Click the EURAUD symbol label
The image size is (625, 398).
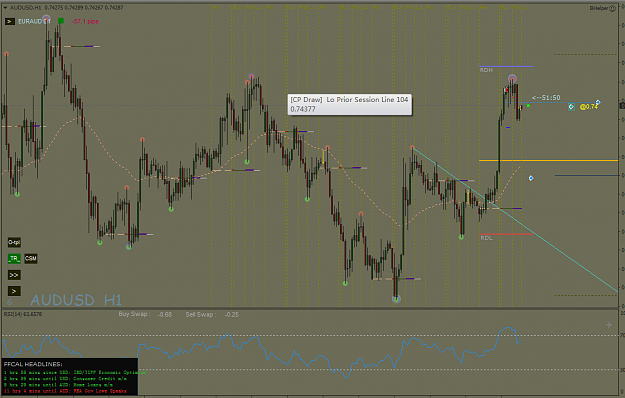(34, 22)
